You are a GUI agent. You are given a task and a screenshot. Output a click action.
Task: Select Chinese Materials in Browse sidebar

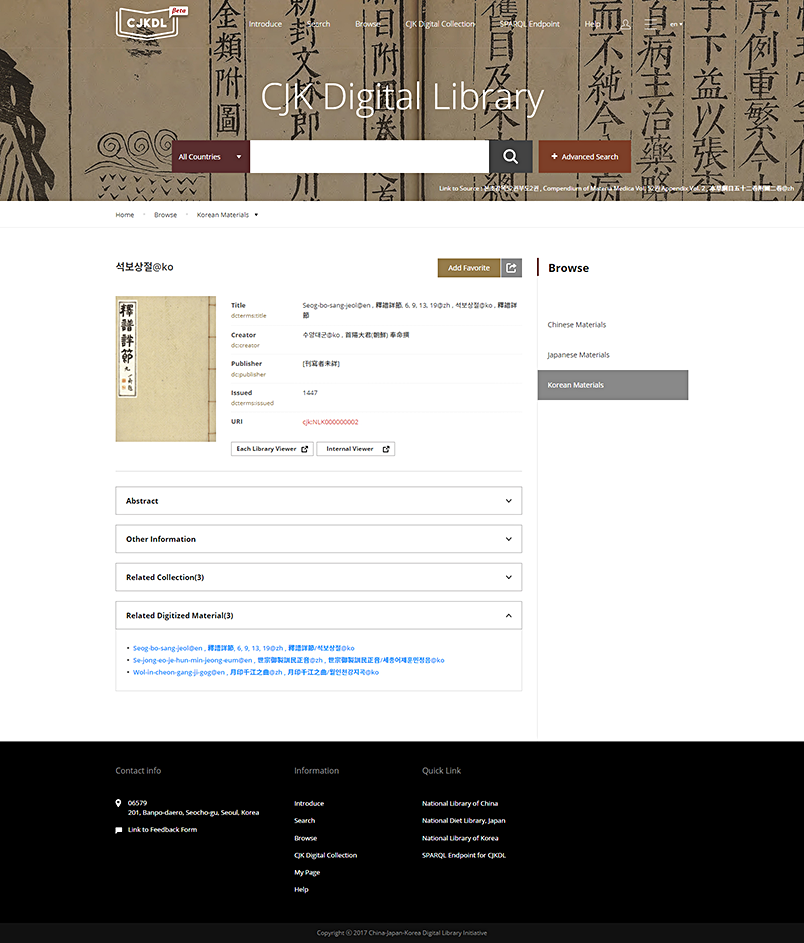tap(577, 325)
